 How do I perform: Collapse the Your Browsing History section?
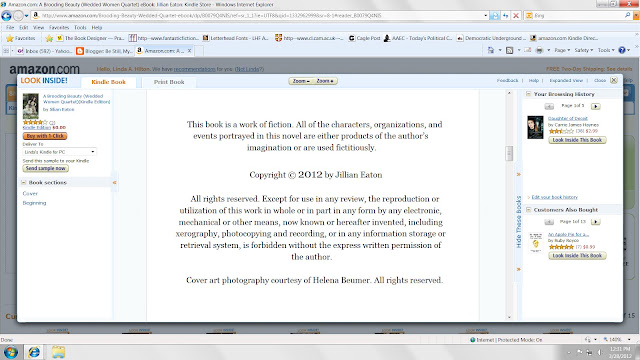(x=528, y=94)
